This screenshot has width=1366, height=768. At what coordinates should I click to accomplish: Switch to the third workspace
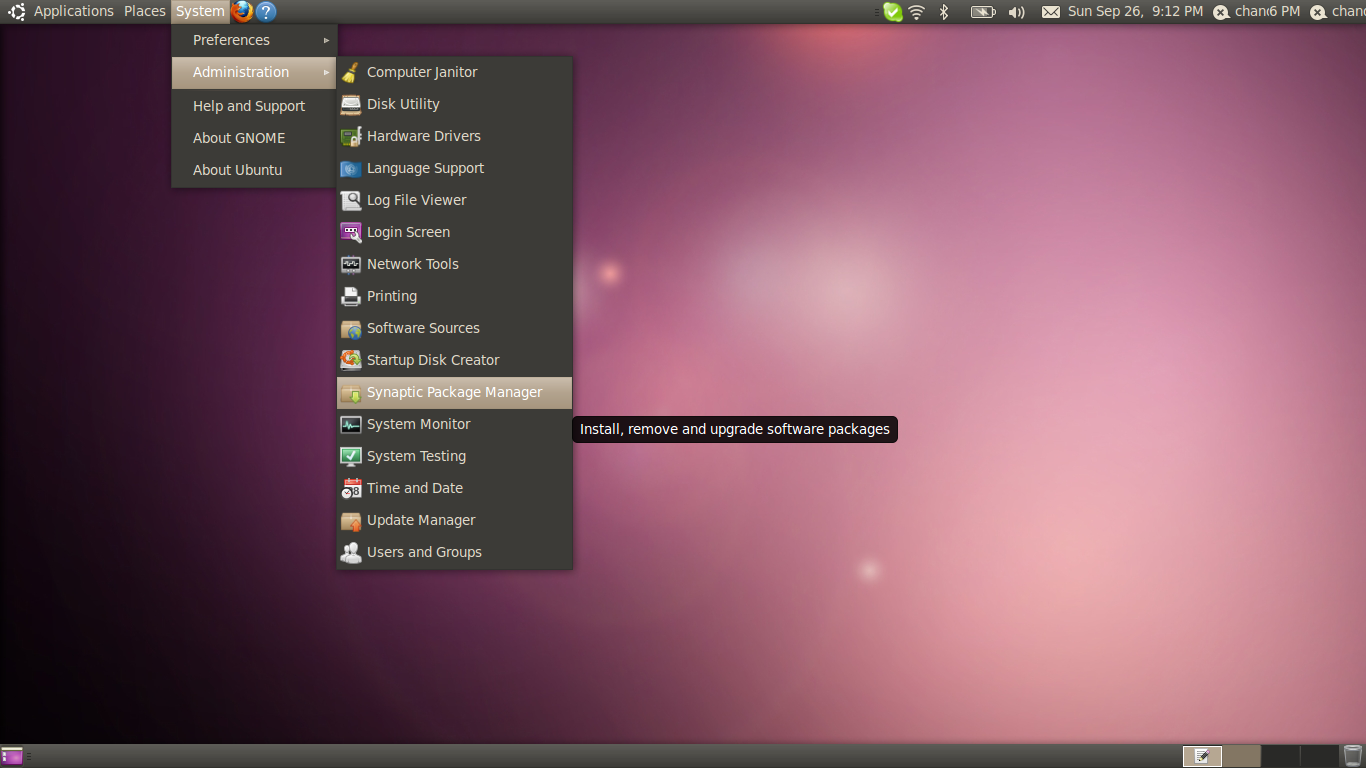tap(1280, 756)
